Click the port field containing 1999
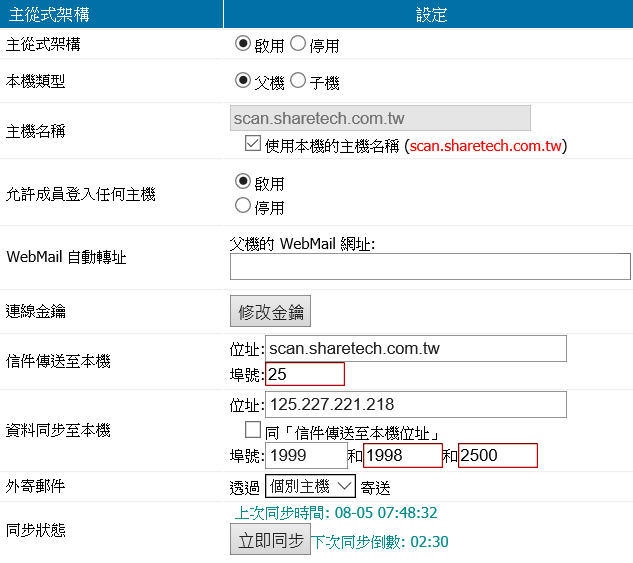This screenshot has width=633, height=563. 305,456
